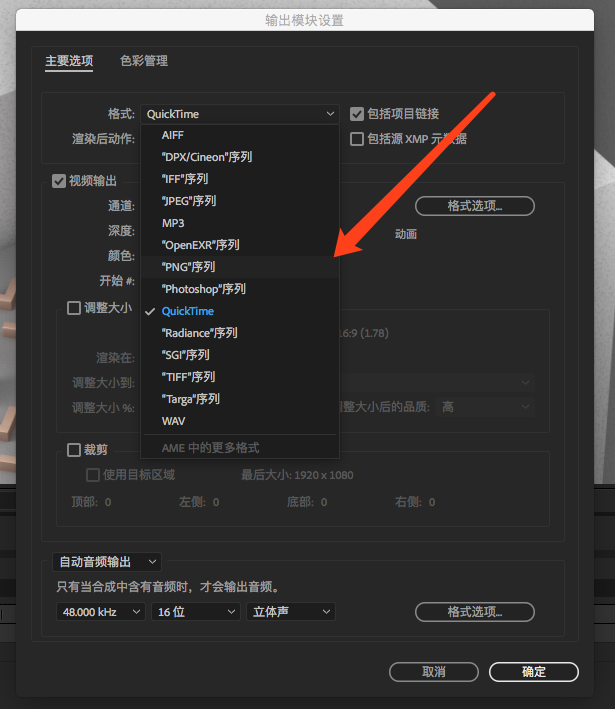Select "PNG"序列 from format list
The width and height of the screenshot is (615, 709).
pos(189,267)
